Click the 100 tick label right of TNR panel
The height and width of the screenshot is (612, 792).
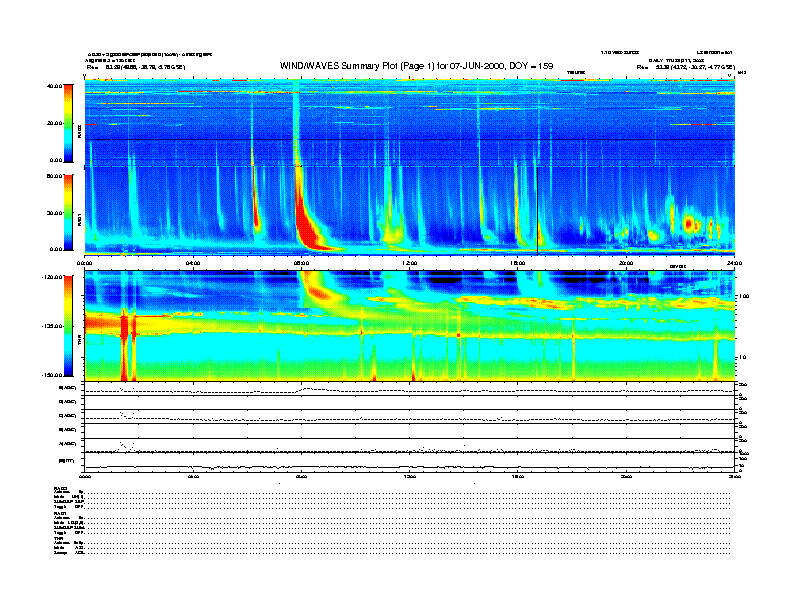744,296
